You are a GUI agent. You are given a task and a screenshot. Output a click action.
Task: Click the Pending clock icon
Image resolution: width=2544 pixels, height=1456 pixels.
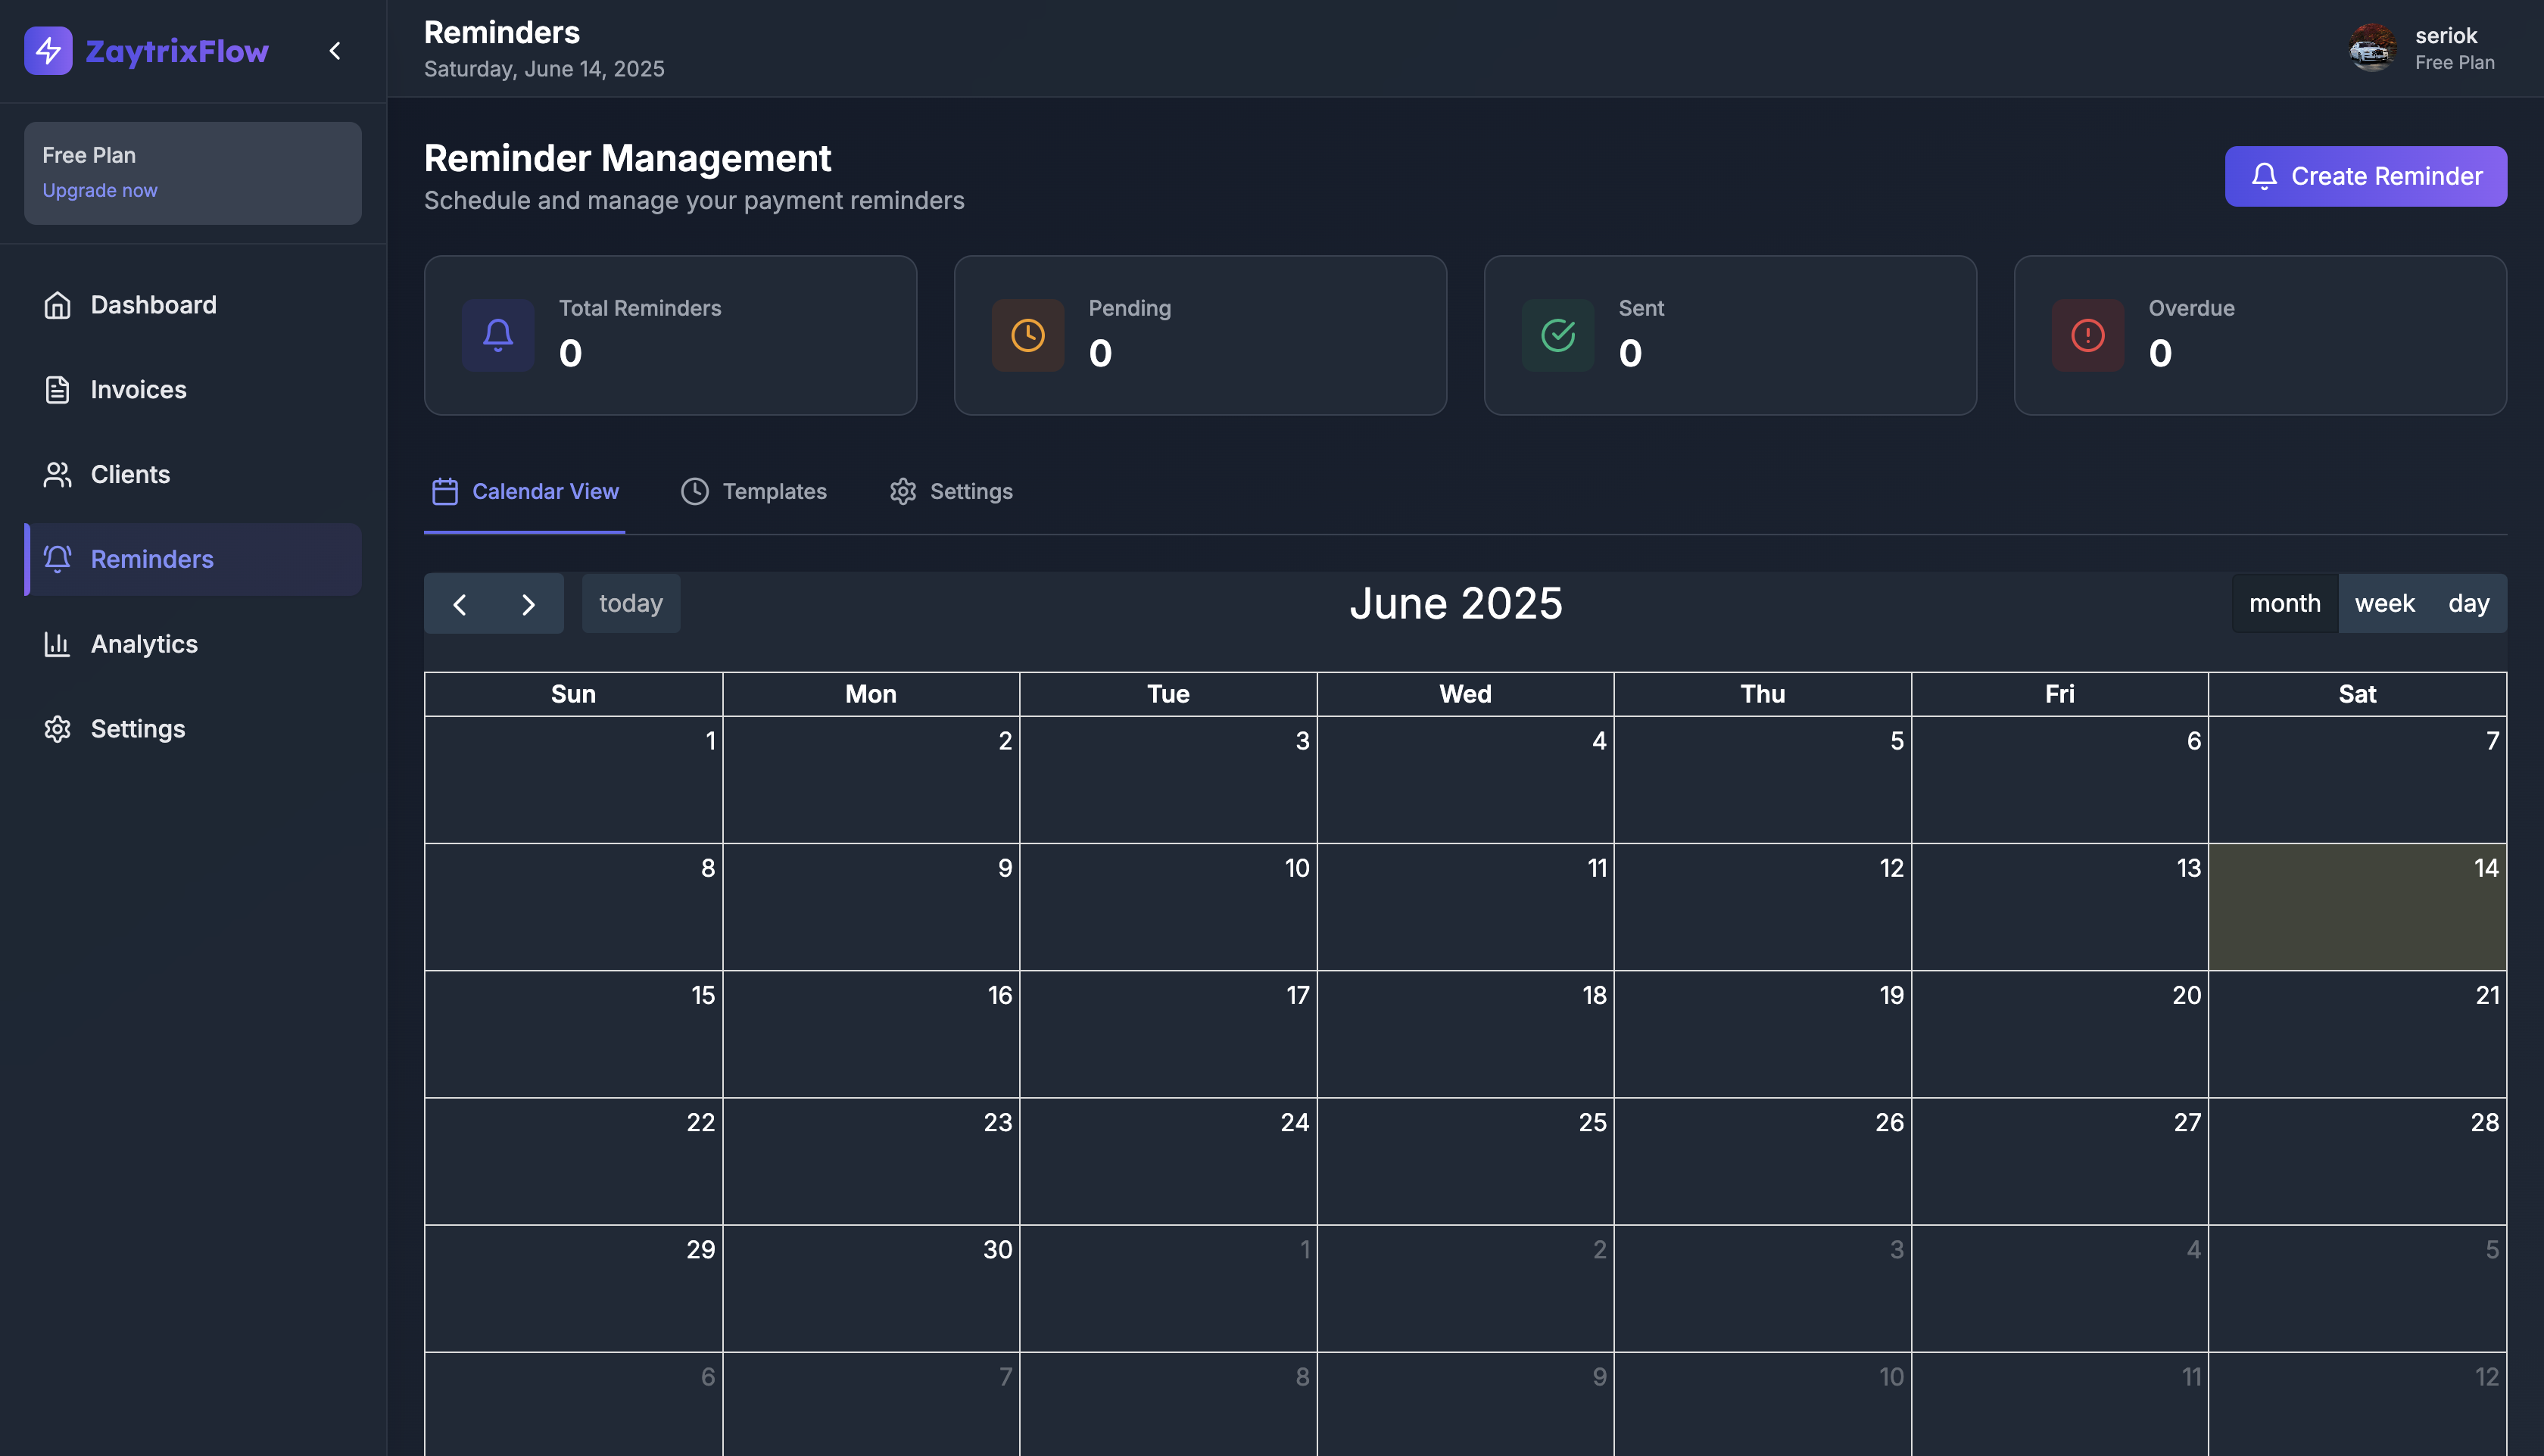point(1027,336)
